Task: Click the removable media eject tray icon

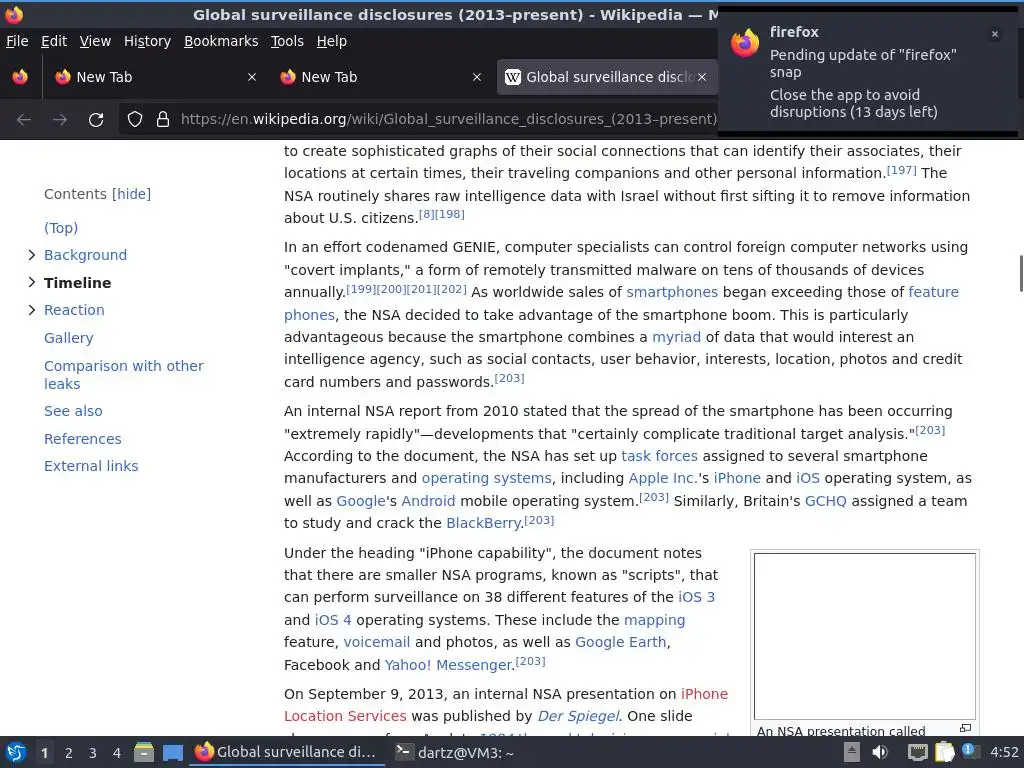Action: coord(852,752)
